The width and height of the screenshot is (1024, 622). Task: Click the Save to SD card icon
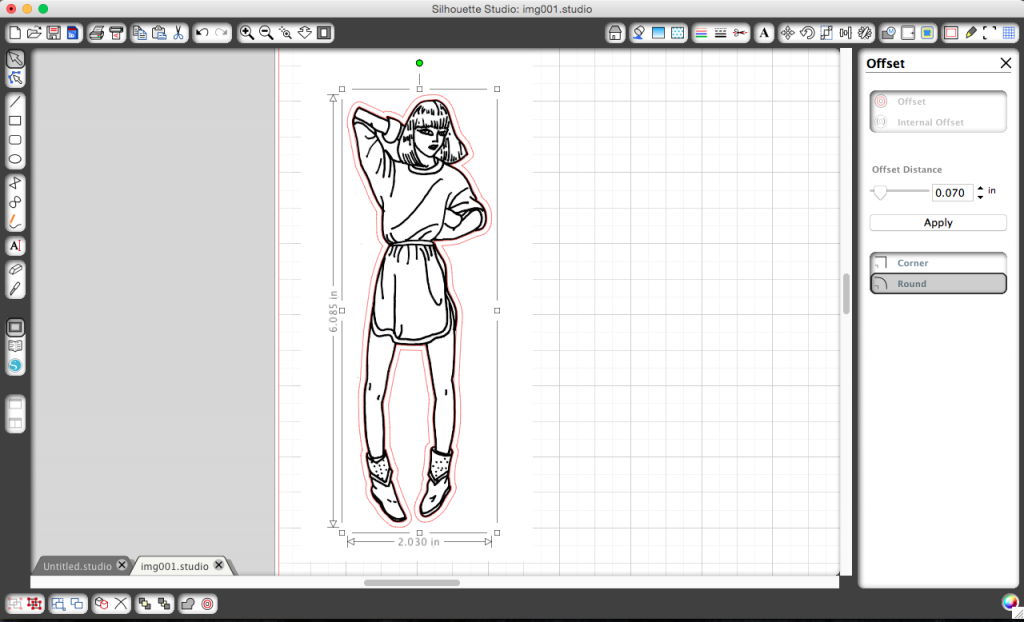(72, 33)
